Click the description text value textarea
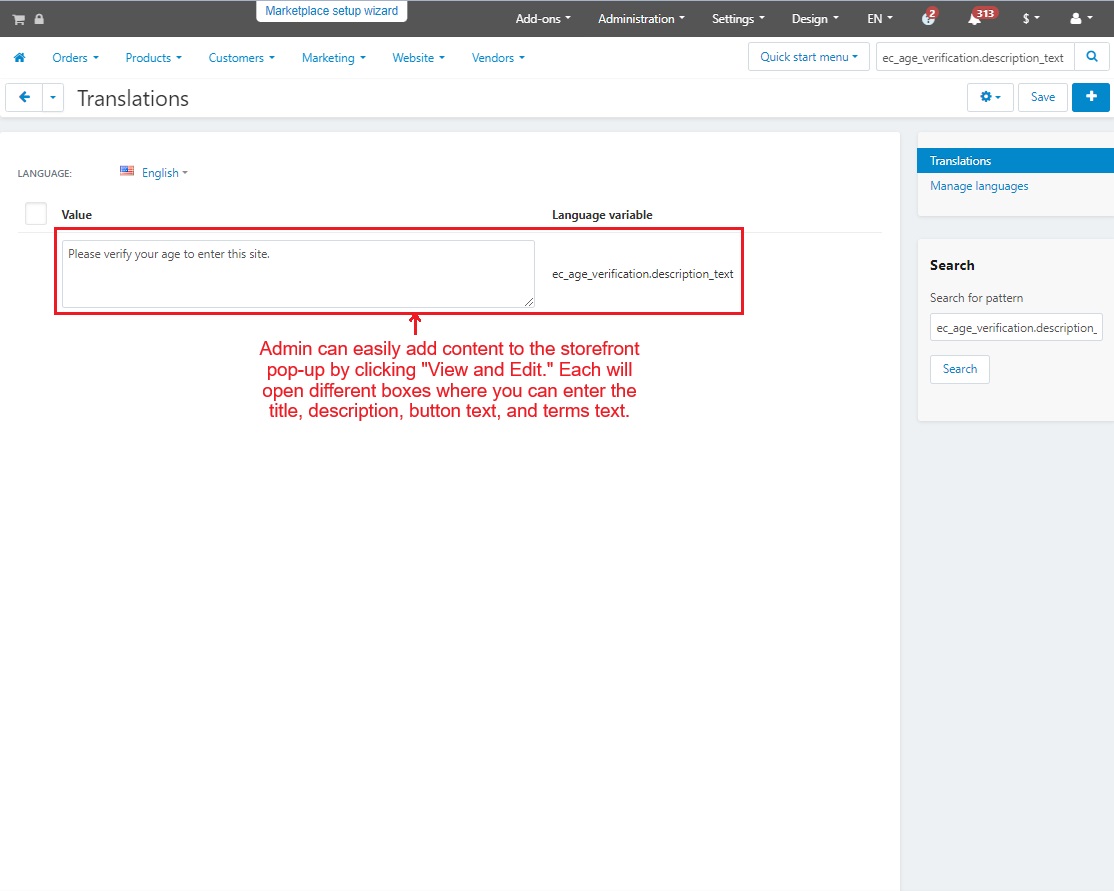1114x891 pixels. tap(298, 273)
